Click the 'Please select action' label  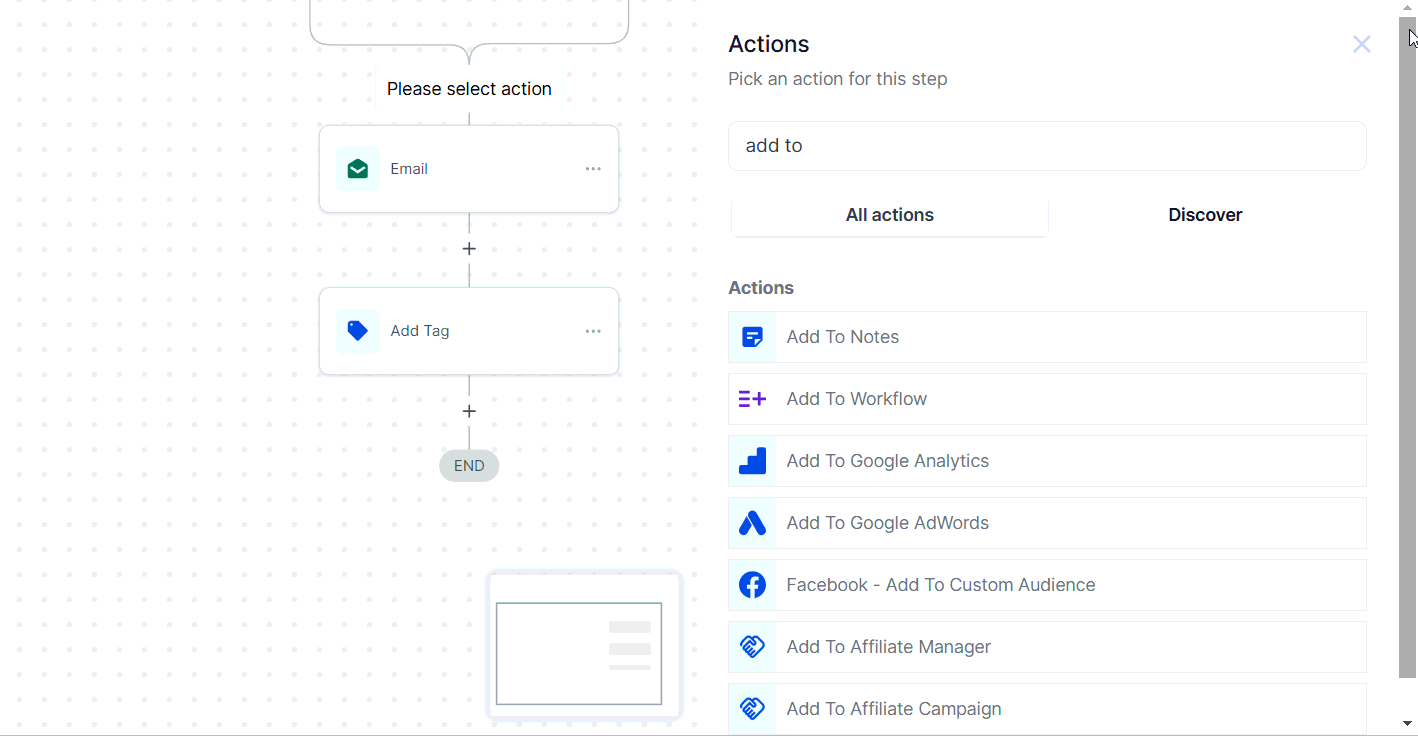coord(469,89)
